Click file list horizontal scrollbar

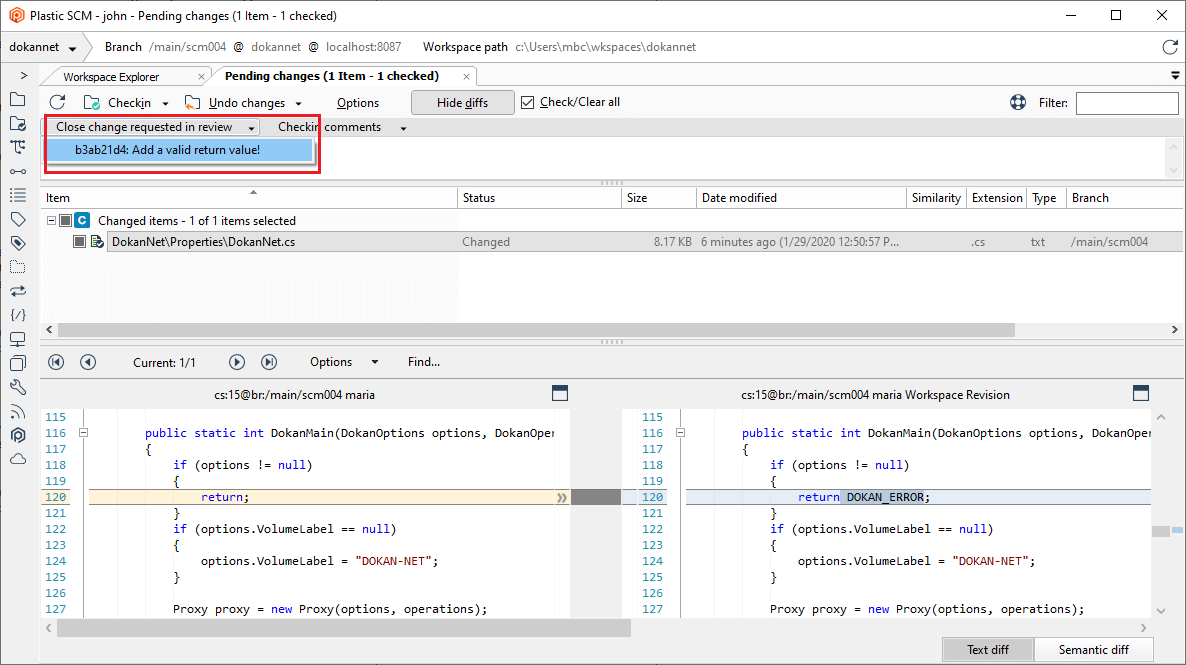(x=536, y=330)
